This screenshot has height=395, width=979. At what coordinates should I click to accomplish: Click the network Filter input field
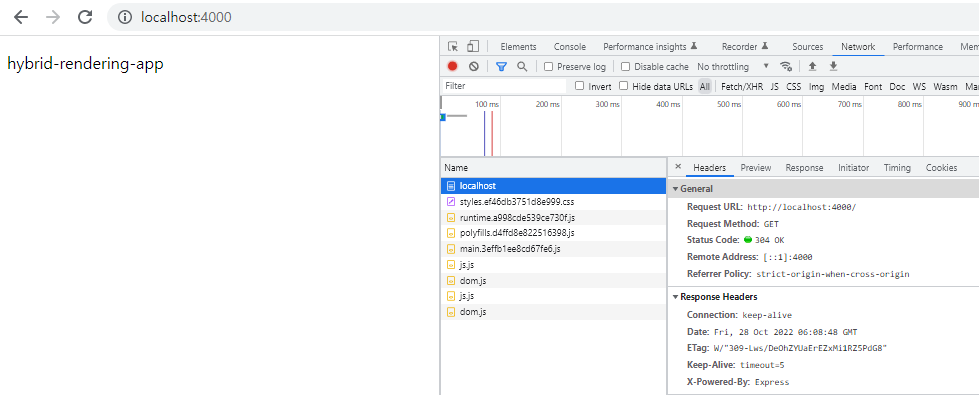pos(504,86)
